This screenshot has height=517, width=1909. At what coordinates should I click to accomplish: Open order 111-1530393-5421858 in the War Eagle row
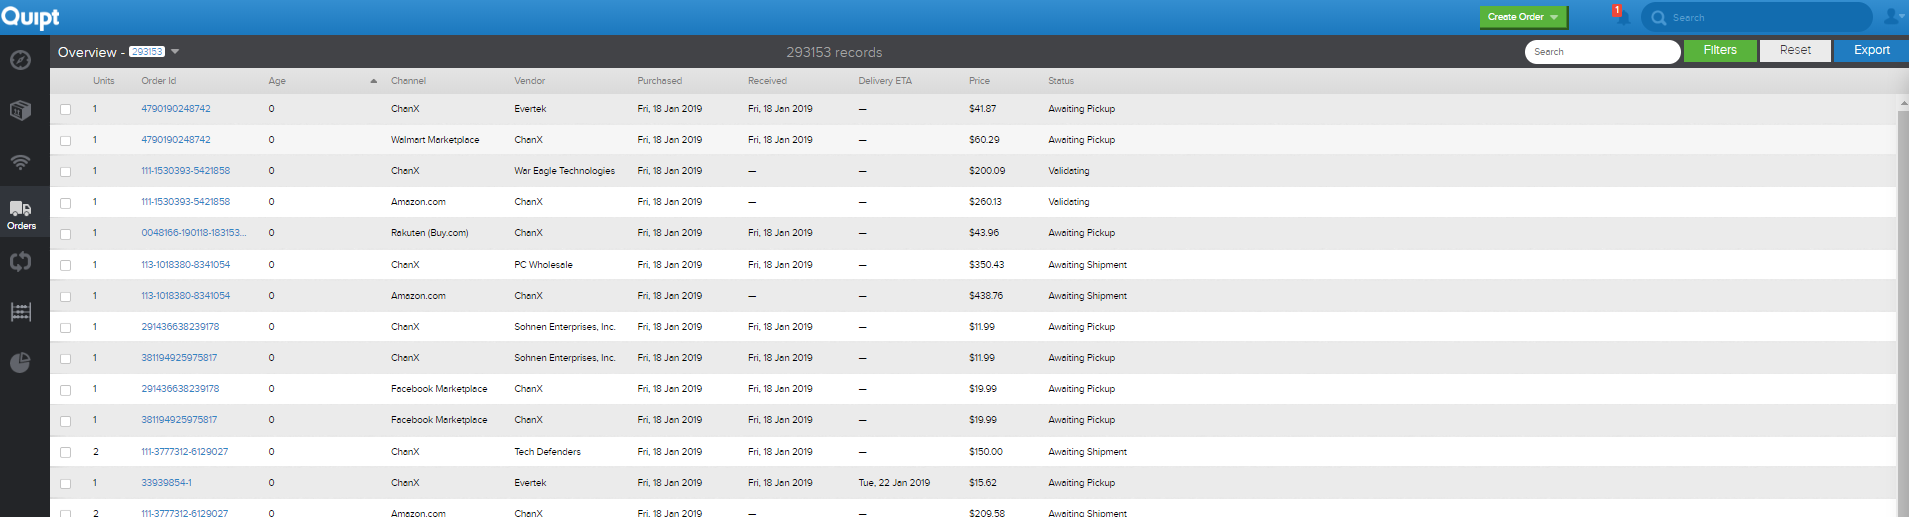(x=185, y=171)
